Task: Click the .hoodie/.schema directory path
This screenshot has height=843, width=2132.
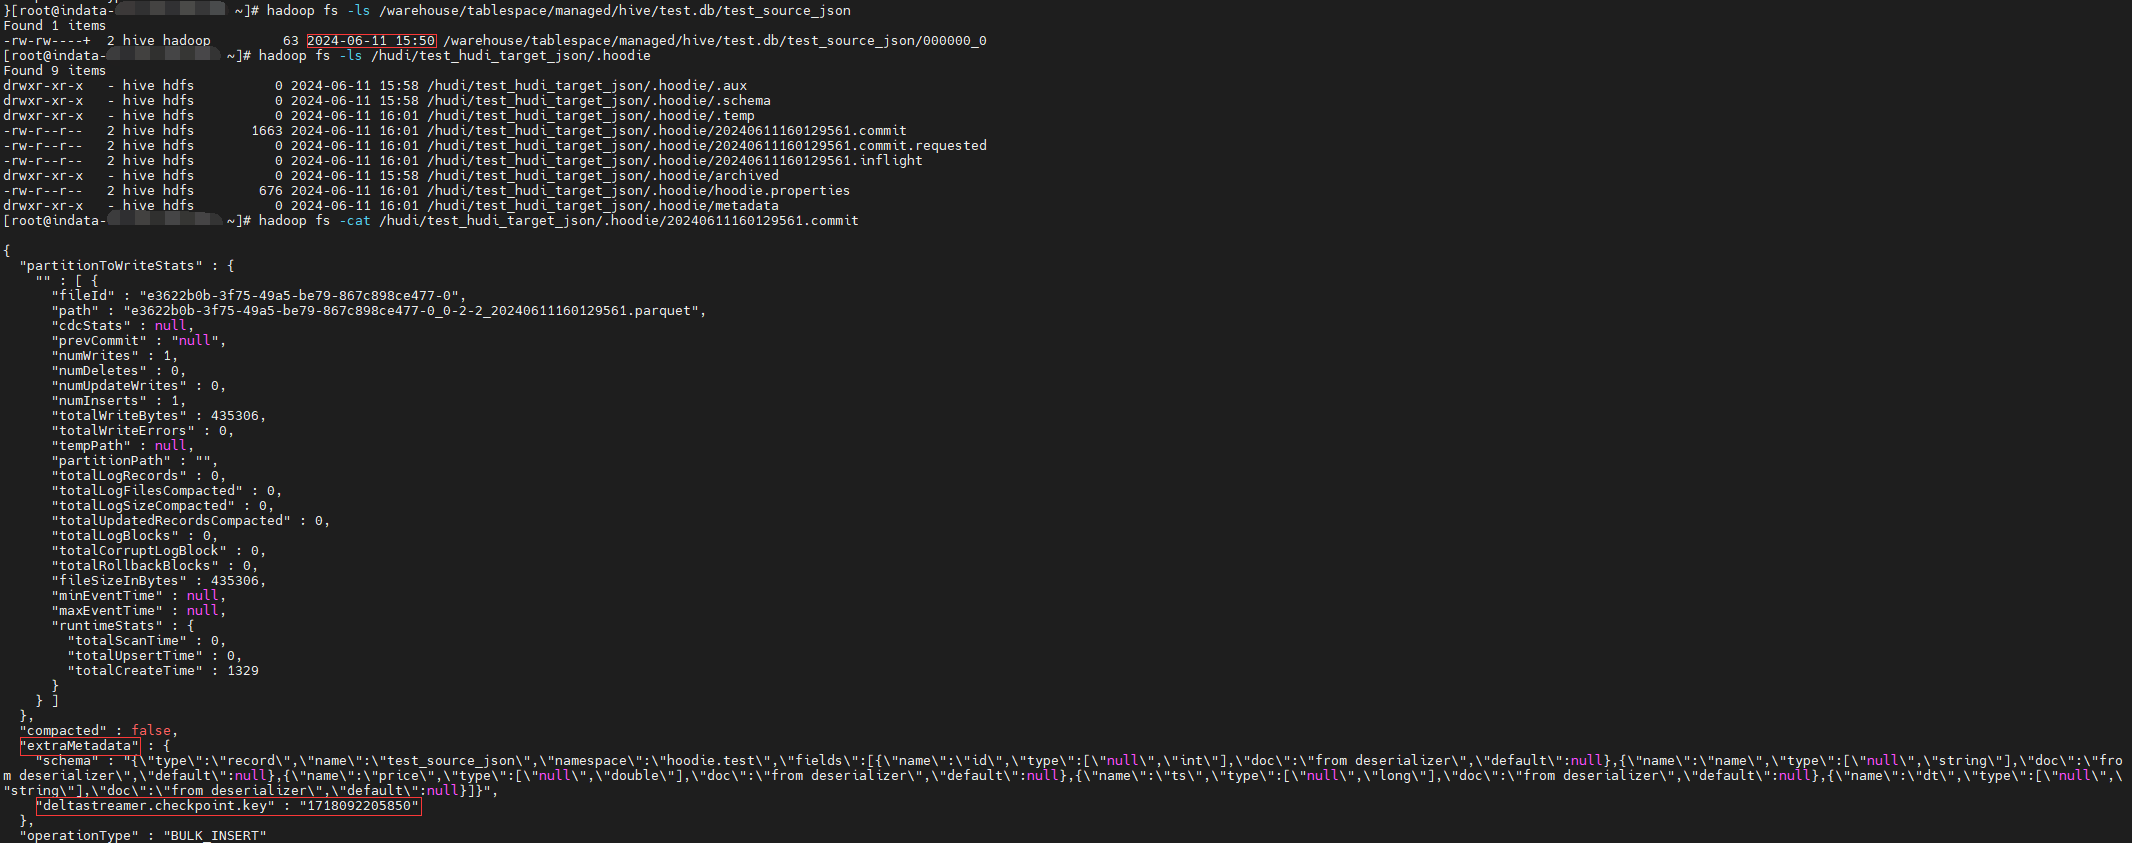Action: tap(598, 101)
